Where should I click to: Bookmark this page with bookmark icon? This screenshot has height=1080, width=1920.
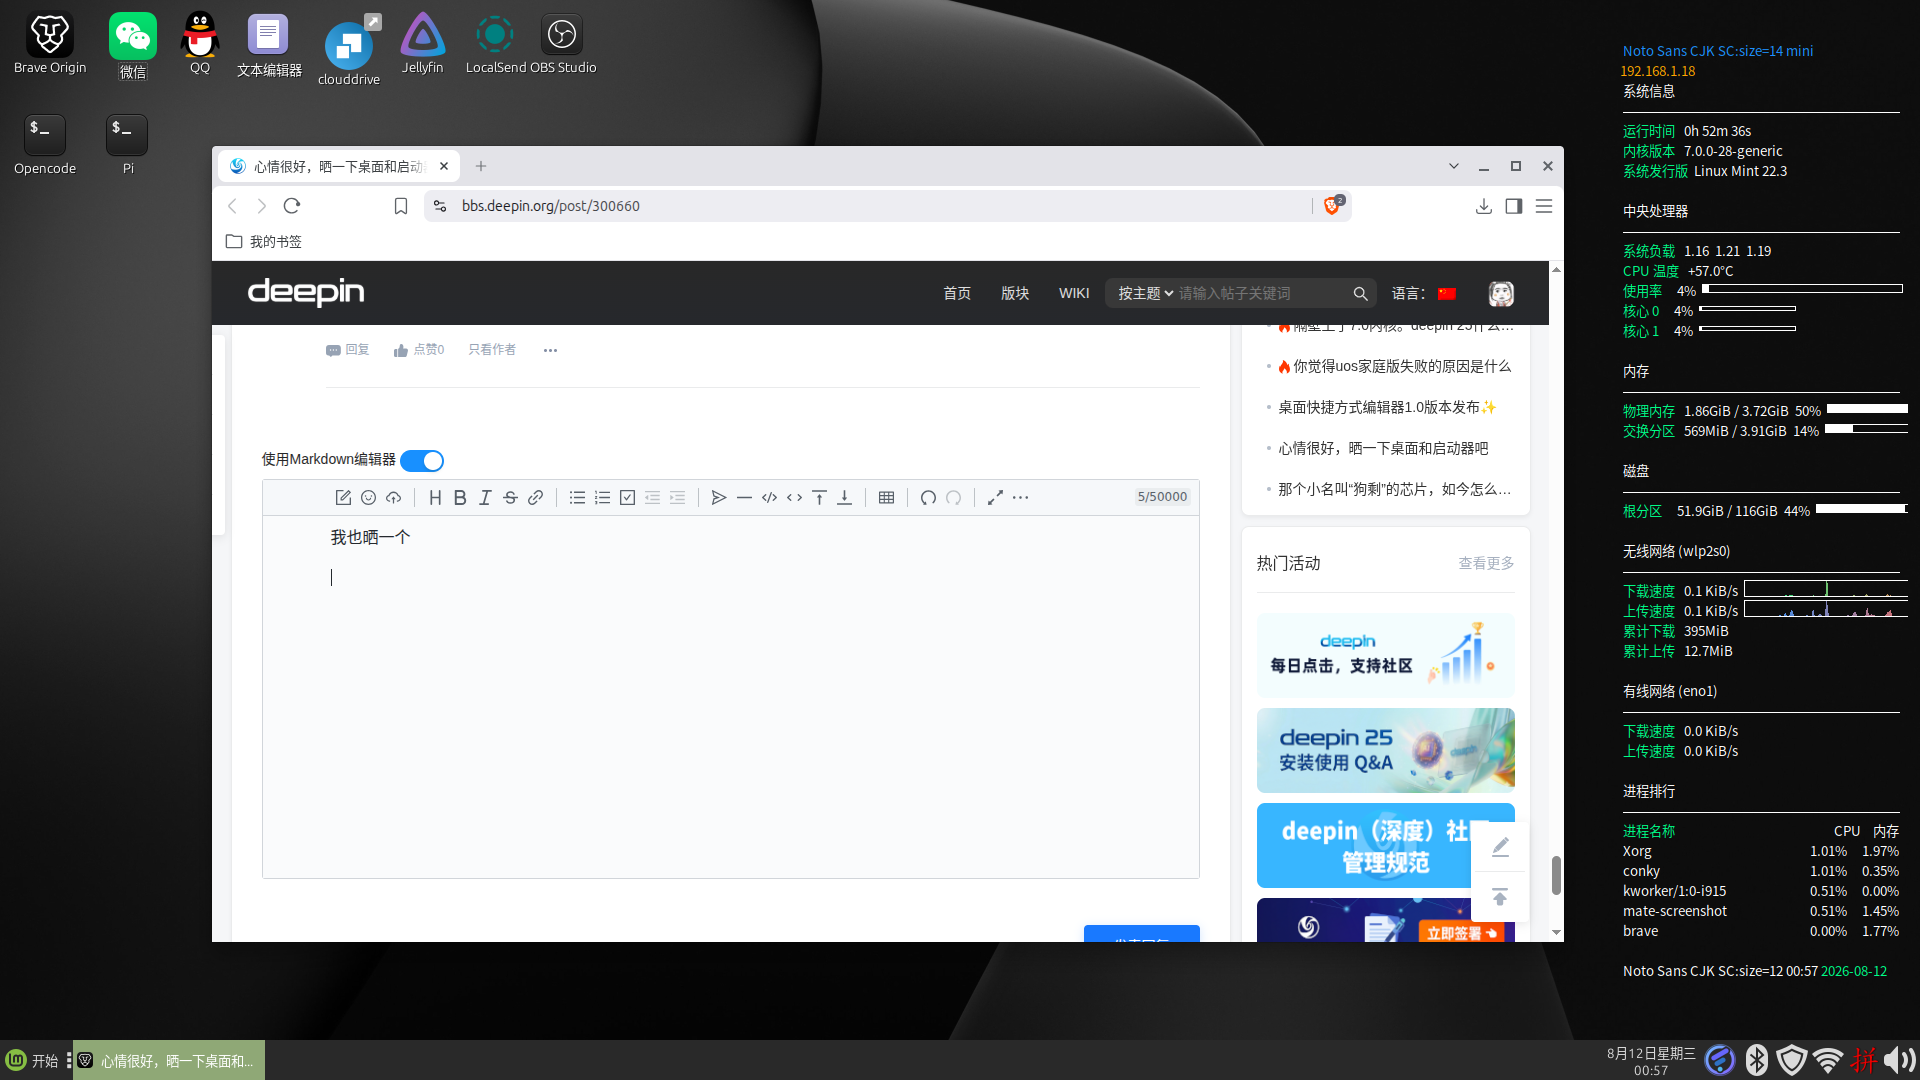tap(401, 206)
